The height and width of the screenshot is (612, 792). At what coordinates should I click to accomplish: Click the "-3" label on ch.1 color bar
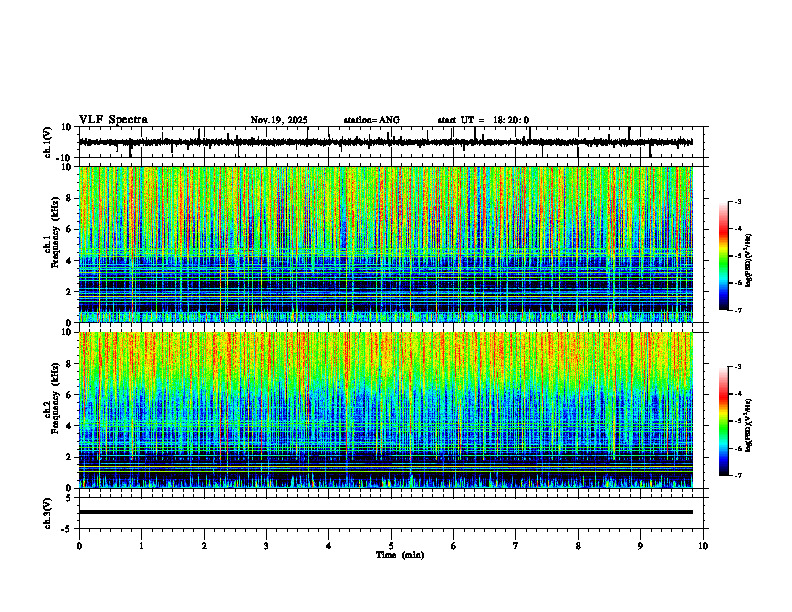(738, 202)
